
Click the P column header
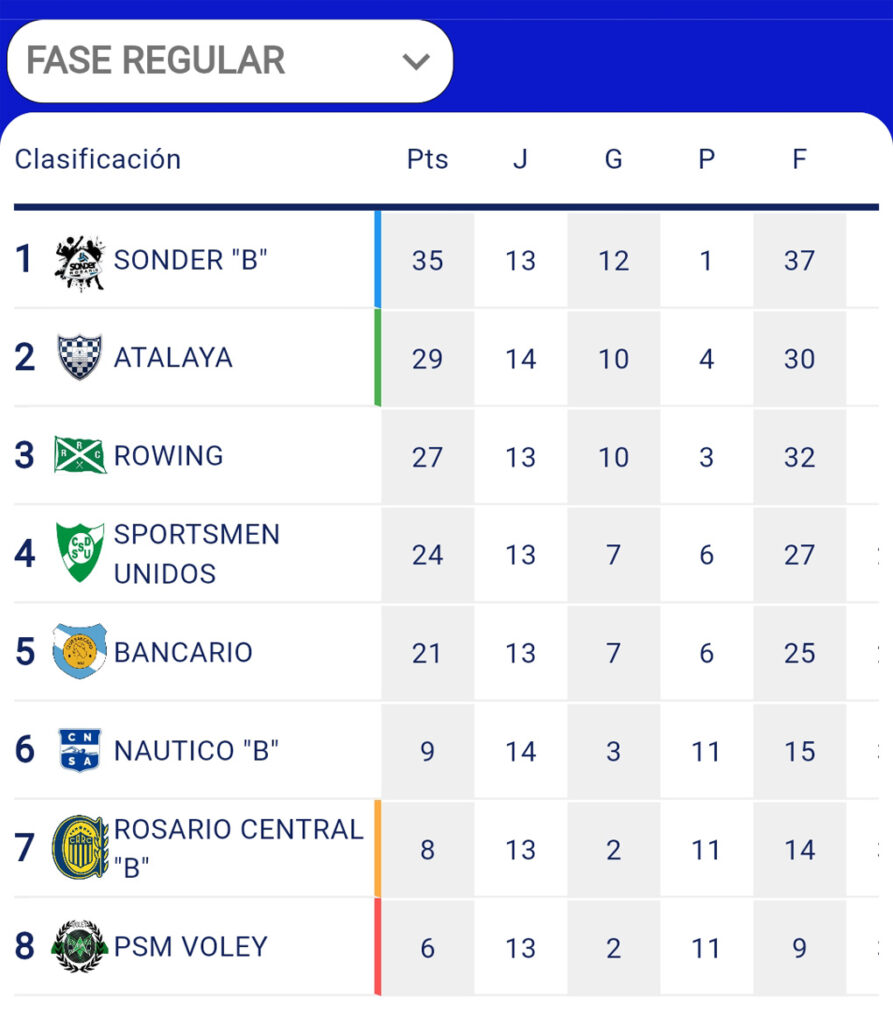click(x=706, y=160)
